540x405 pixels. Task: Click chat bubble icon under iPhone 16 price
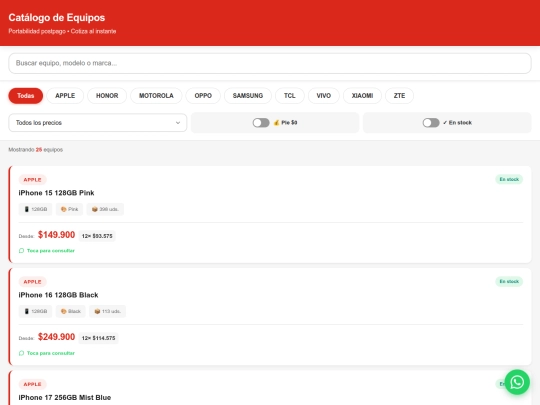(21, 353)
